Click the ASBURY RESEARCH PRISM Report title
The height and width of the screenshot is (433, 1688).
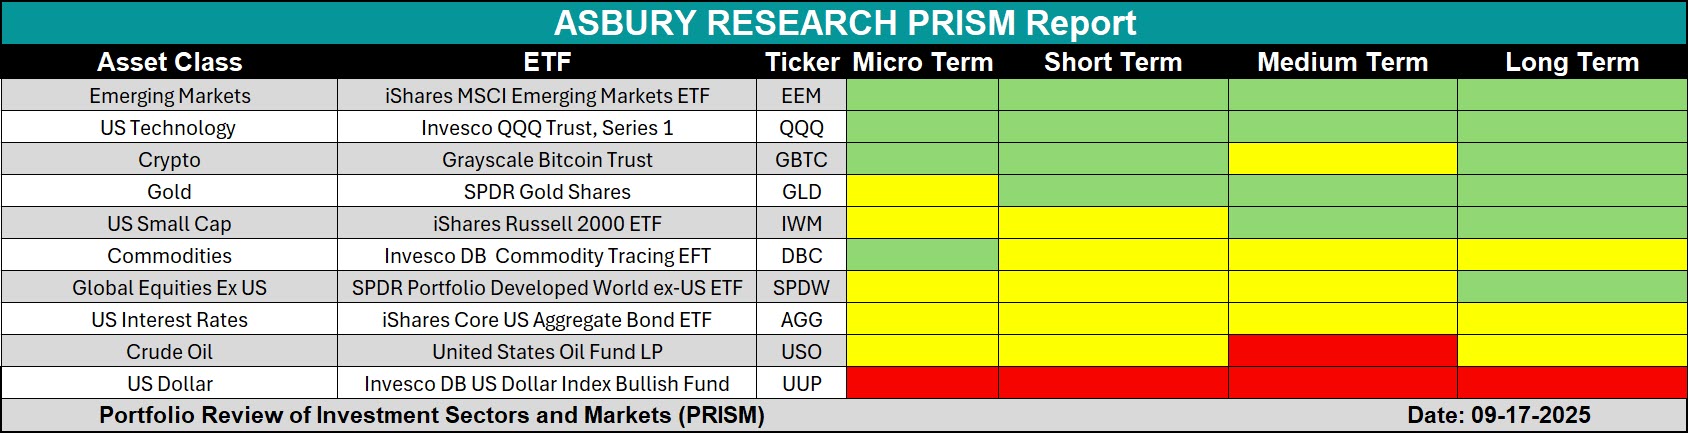pyautogui.click(x=845, y=22)
